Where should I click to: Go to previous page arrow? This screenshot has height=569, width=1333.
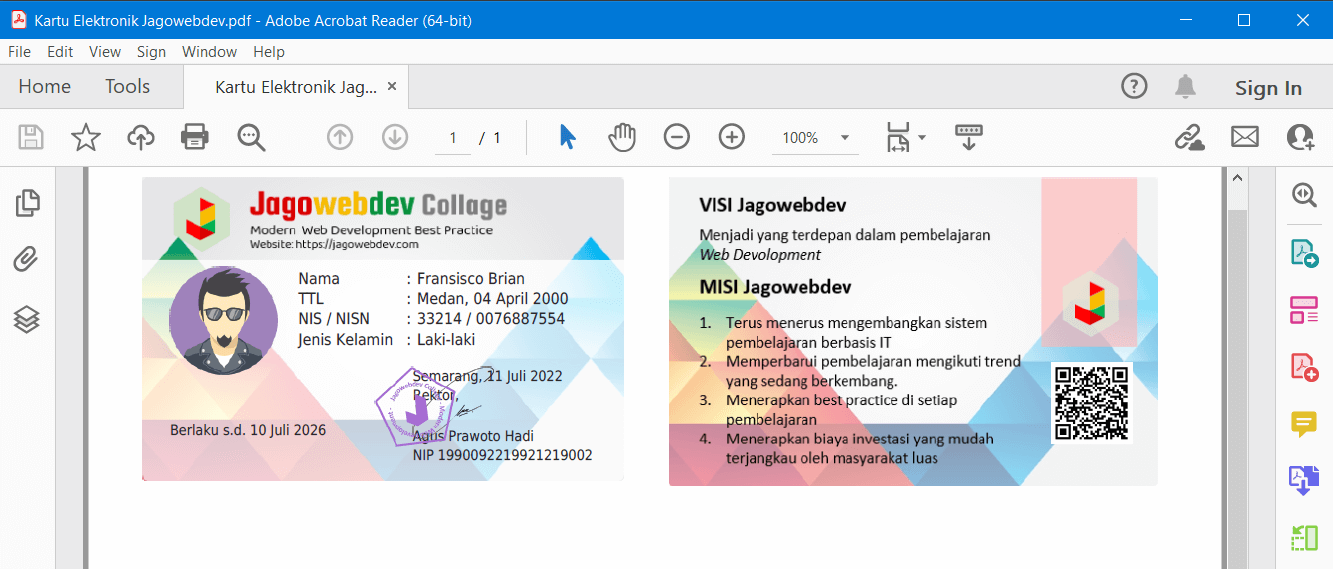tap(340, 137)
